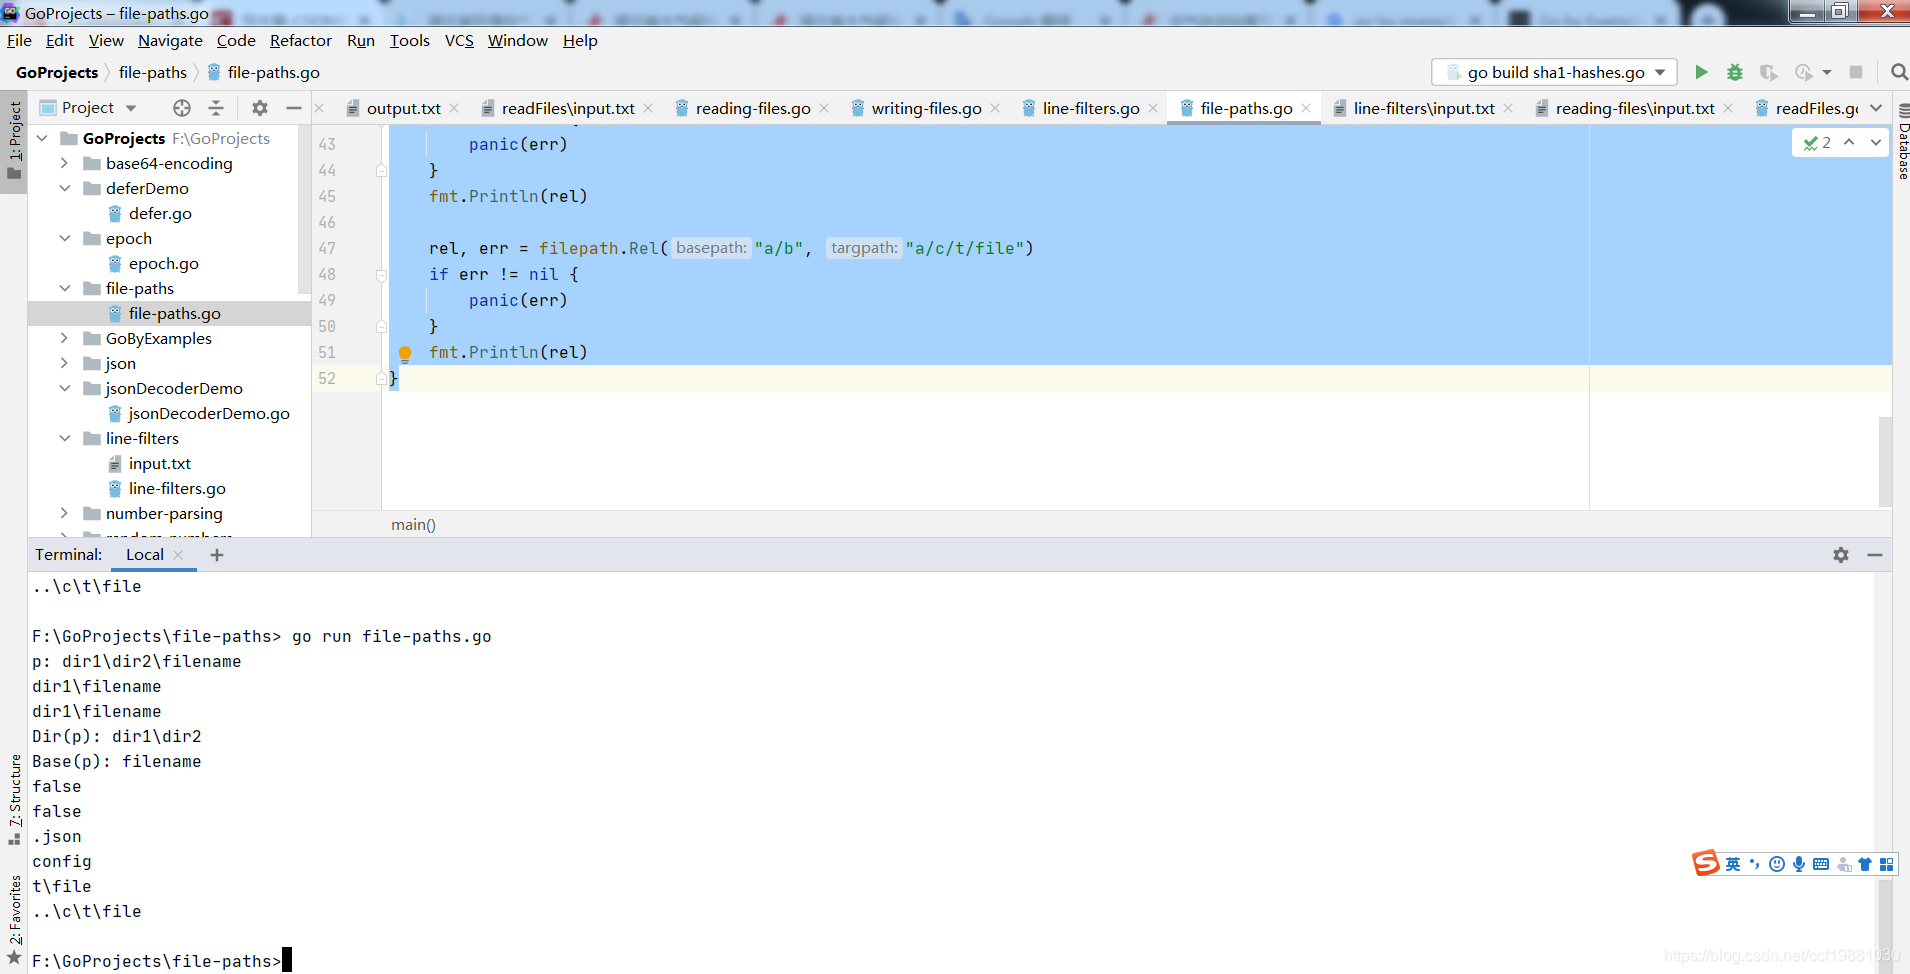Open Project panel settings gear

tap(260, 108)
